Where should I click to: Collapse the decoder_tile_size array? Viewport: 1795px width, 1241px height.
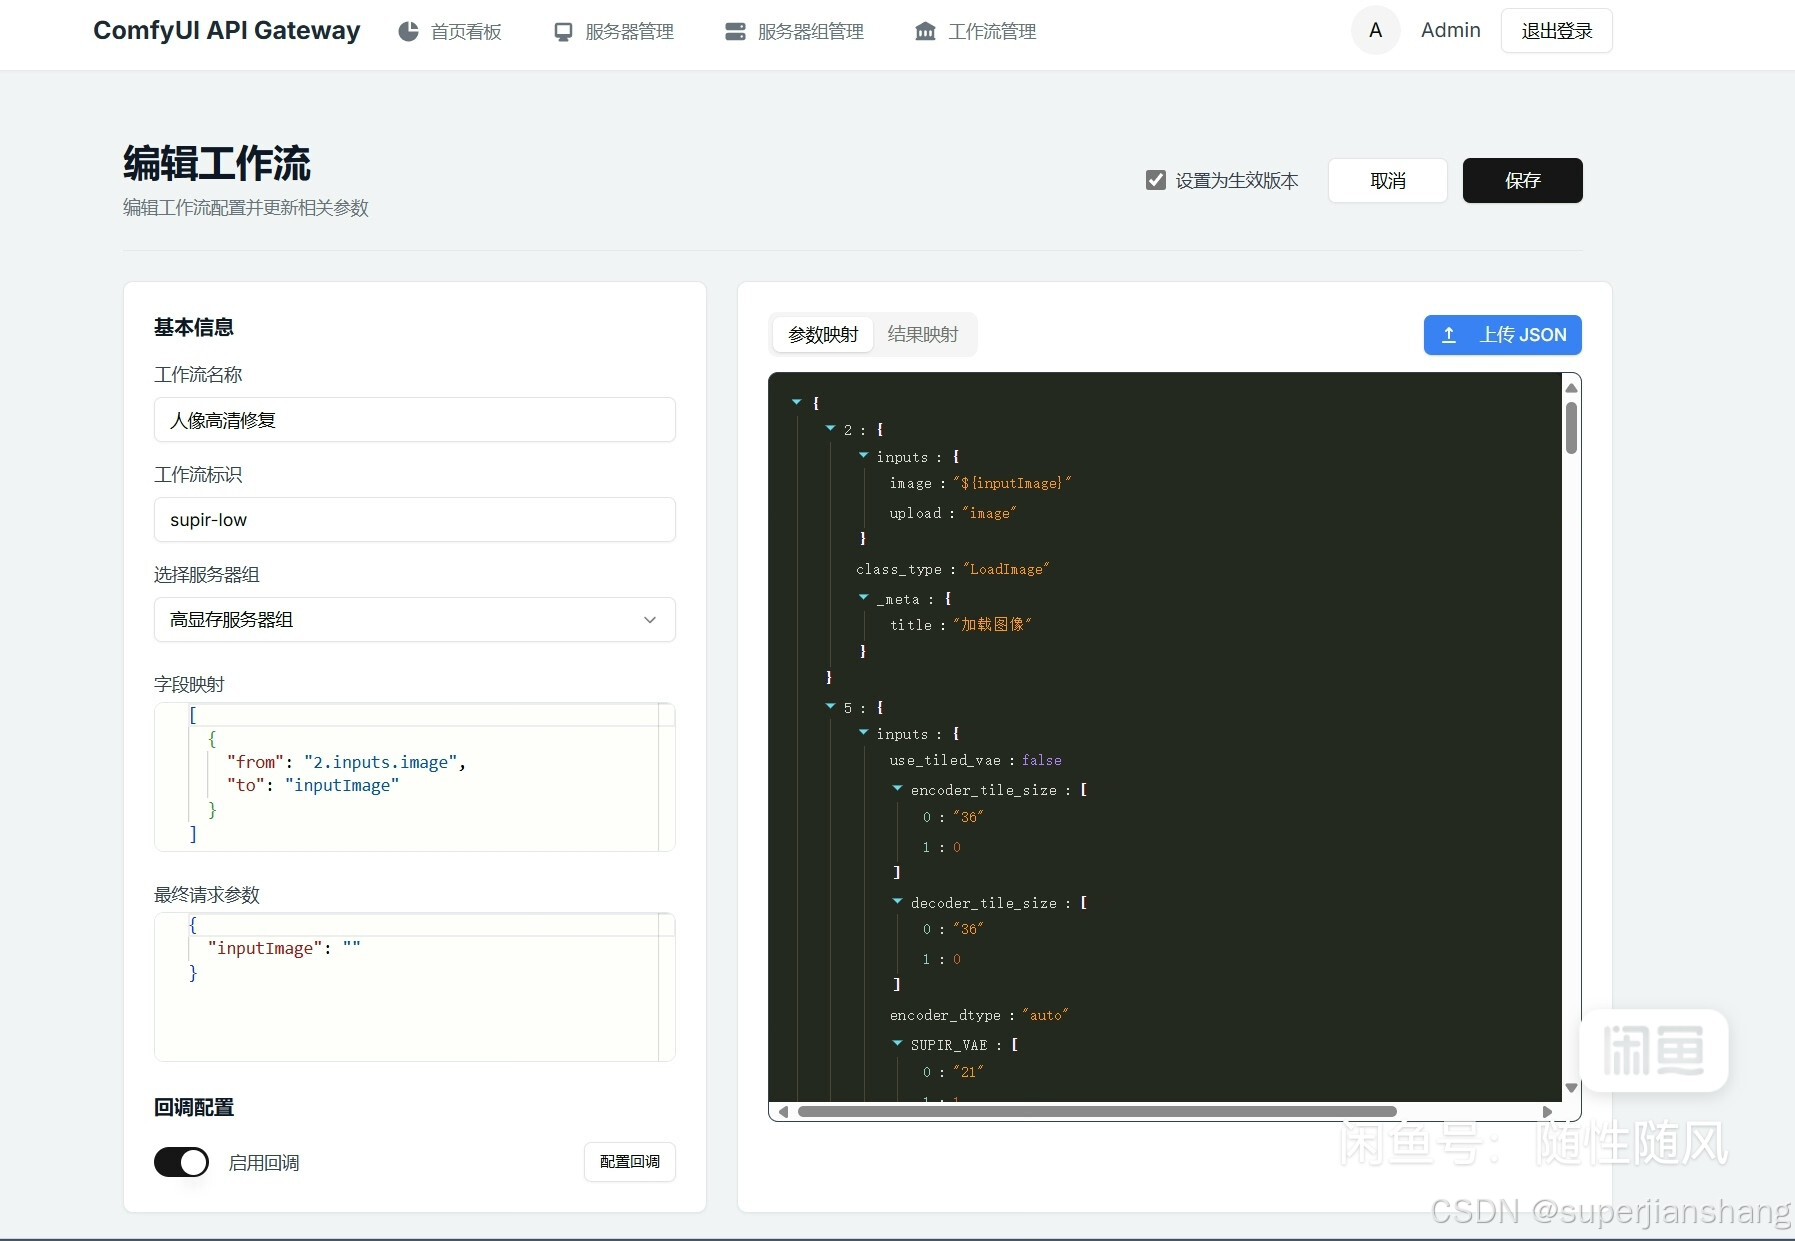(897, 901)
